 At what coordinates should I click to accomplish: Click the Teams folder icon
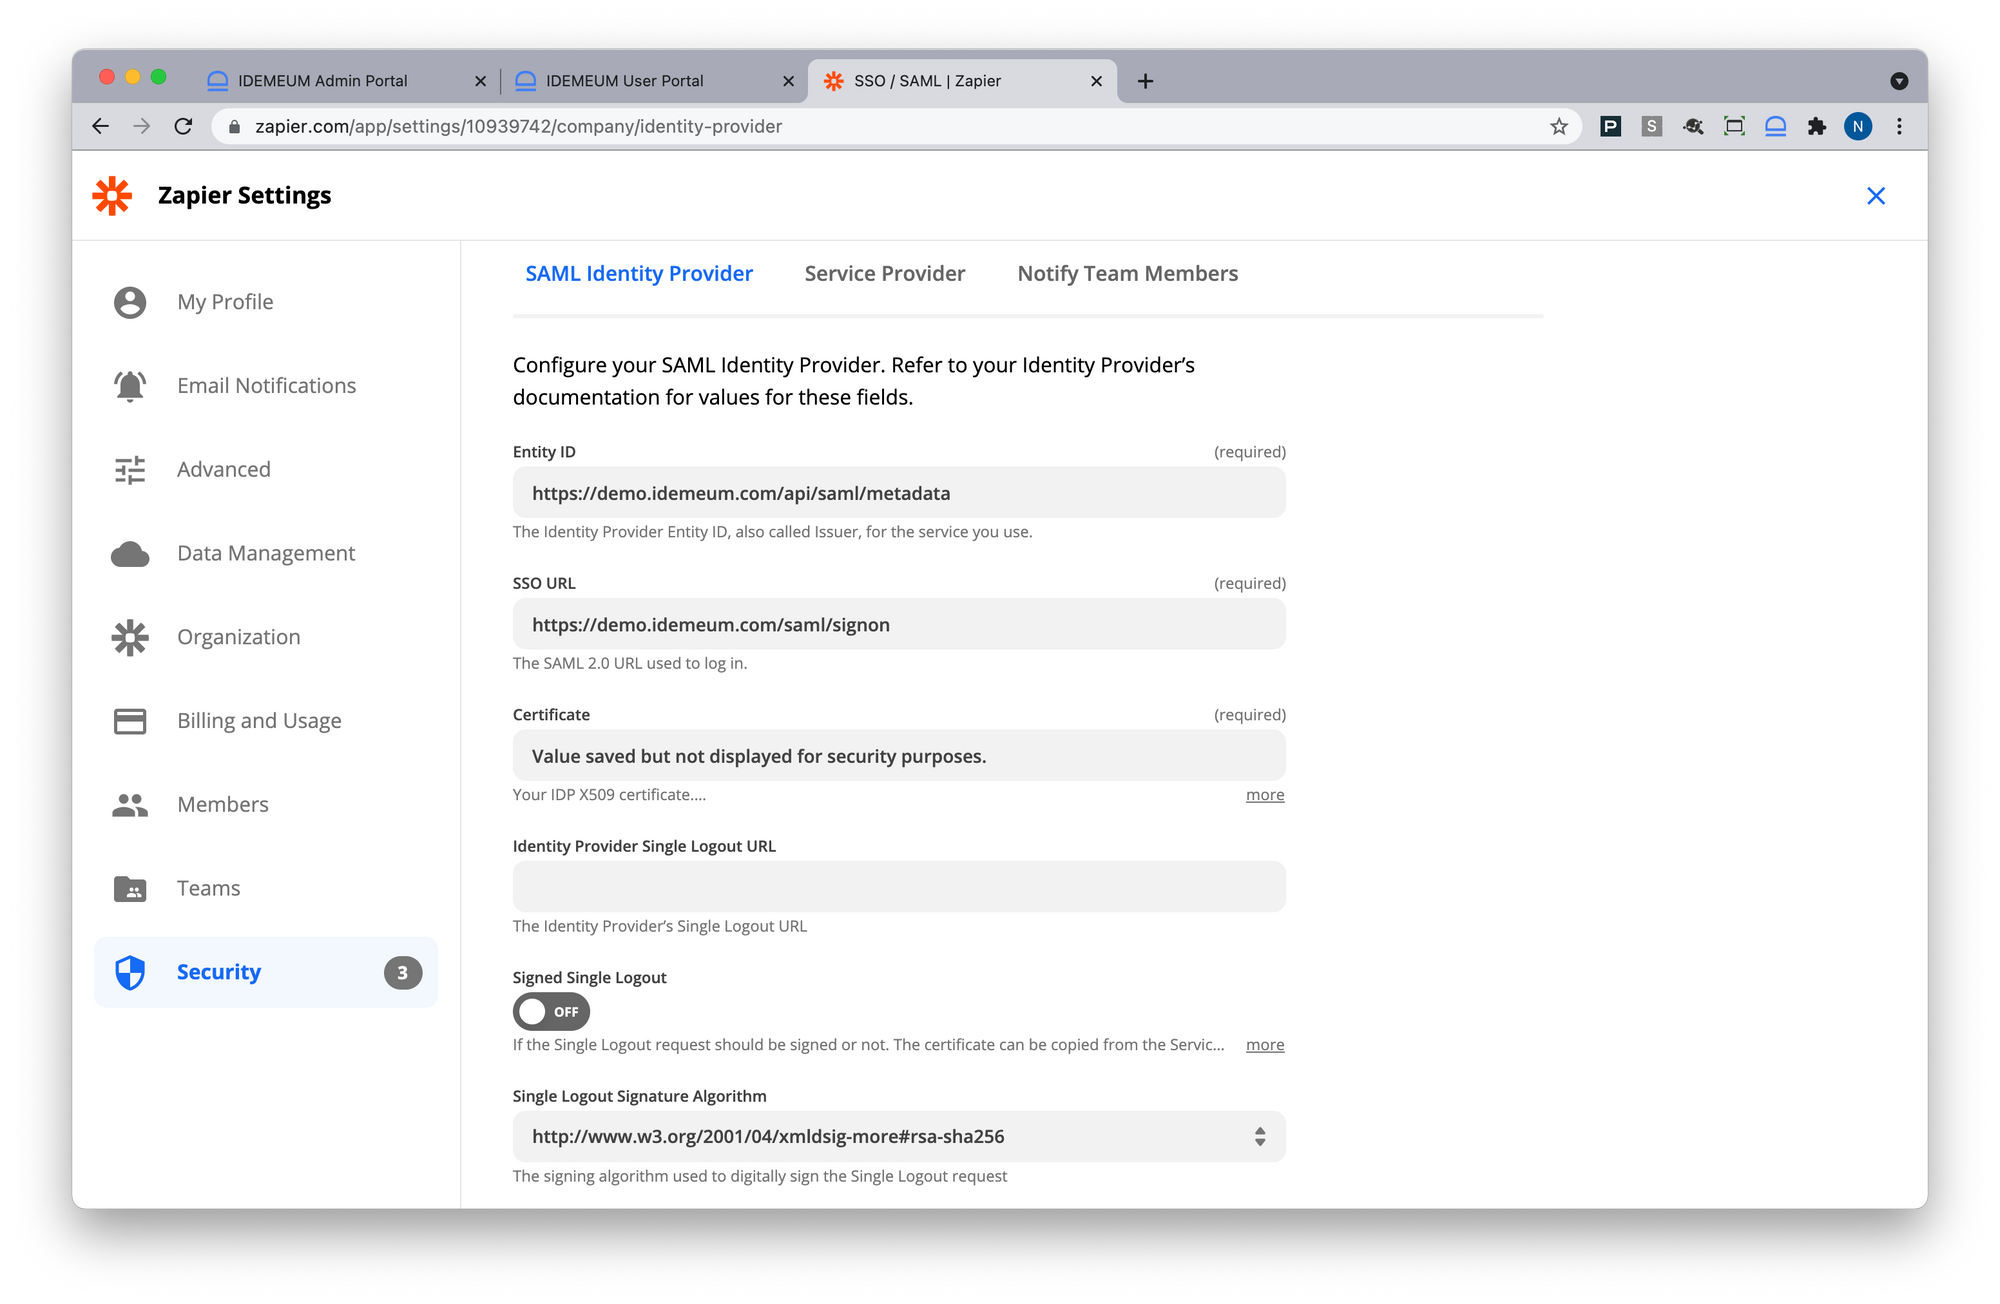130,889
